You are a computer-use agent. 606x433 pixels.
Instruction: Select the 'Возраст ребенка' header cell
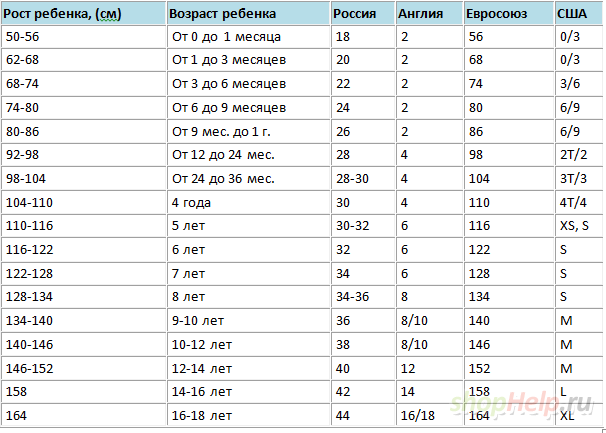[x=249, y=14]
